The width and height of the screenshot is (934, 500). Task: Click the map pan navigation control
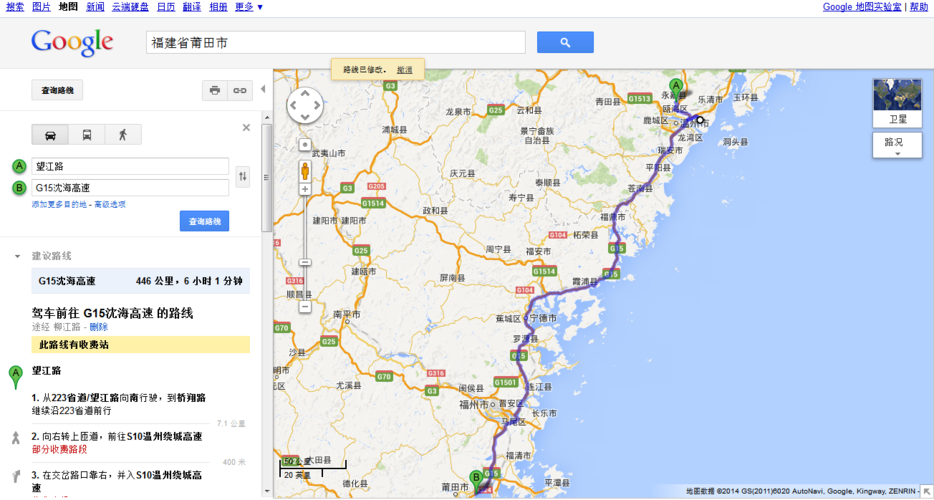(x=304, y=105)
